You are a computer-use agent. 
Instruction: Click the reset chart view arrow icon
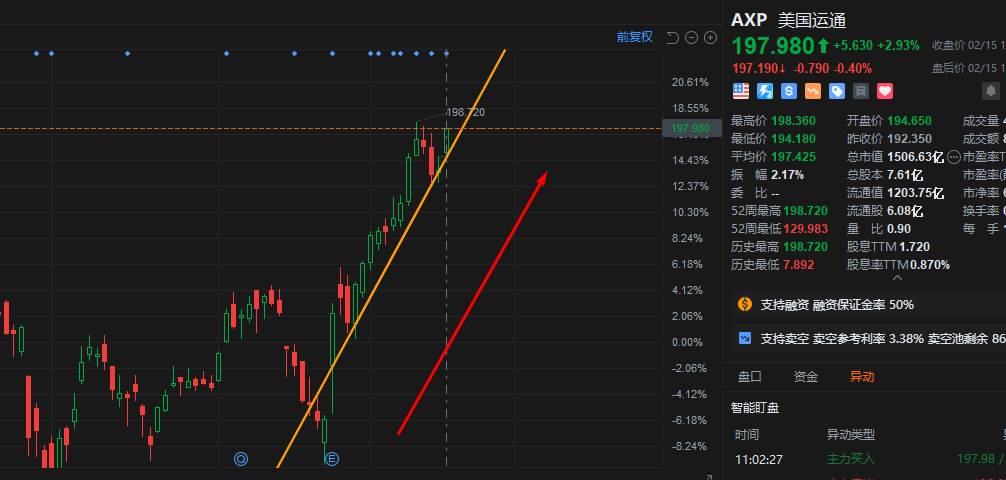pos(672,37)
